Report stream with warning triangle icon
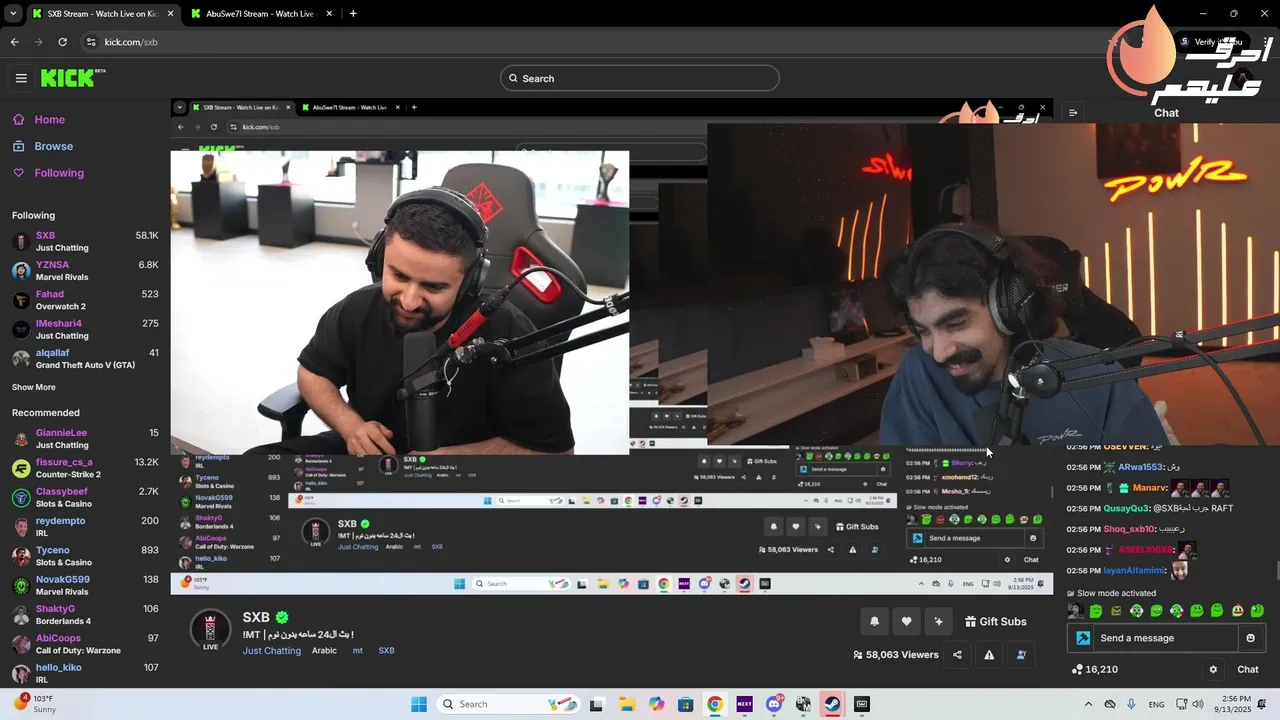 [x=989, y=655]
